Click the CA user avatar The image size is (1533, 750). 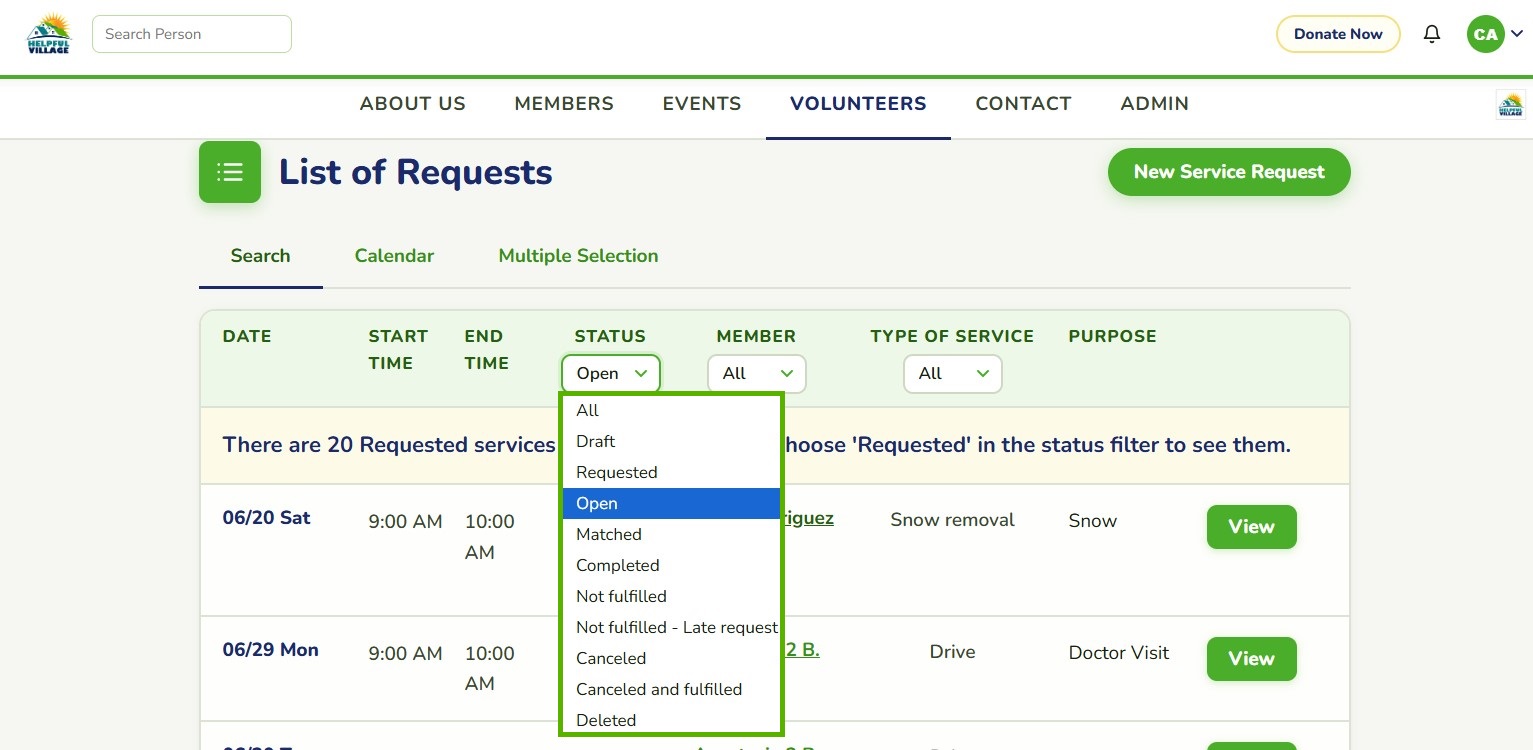[x=1485, y=34]
